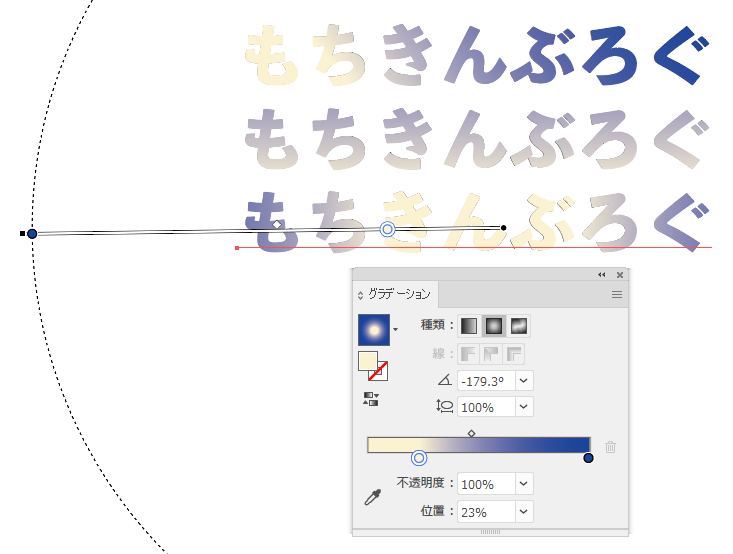Open gradient preset list arrow beside thumbnail
The width and height of the screenshot is (733, 554).
tap(395, 330)
